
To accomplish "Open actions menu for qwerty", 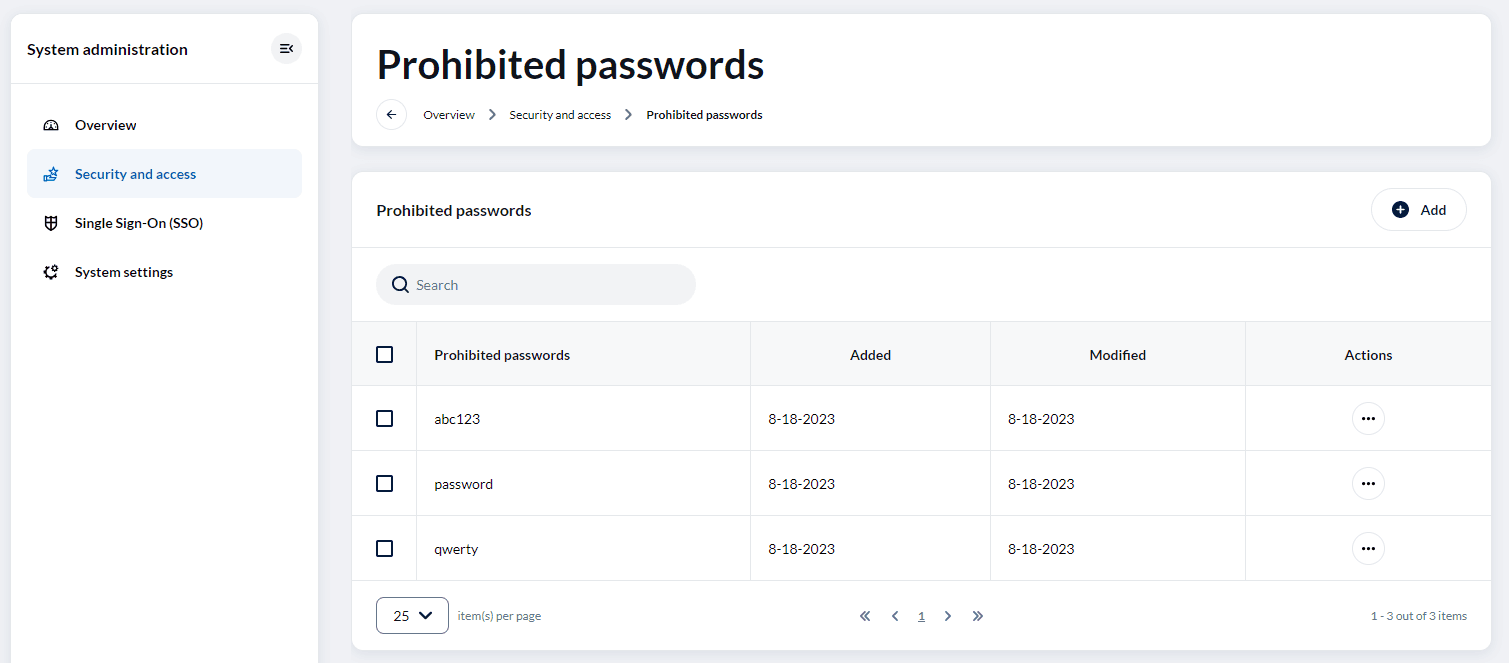I will tap(1368, 549).
